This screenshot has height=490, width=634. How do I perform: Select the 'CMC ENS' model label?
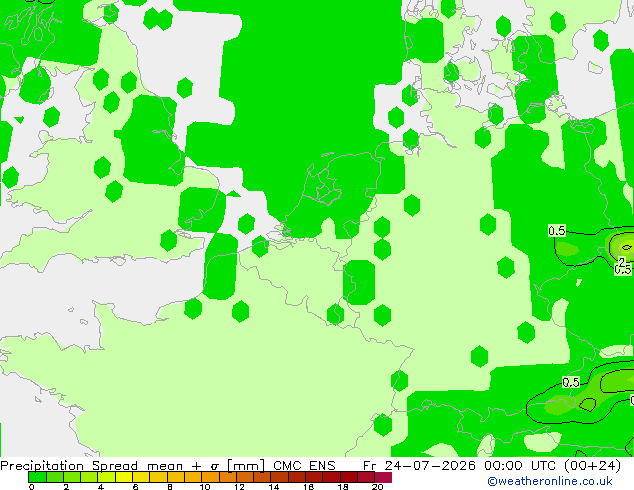tap(304, 466)
